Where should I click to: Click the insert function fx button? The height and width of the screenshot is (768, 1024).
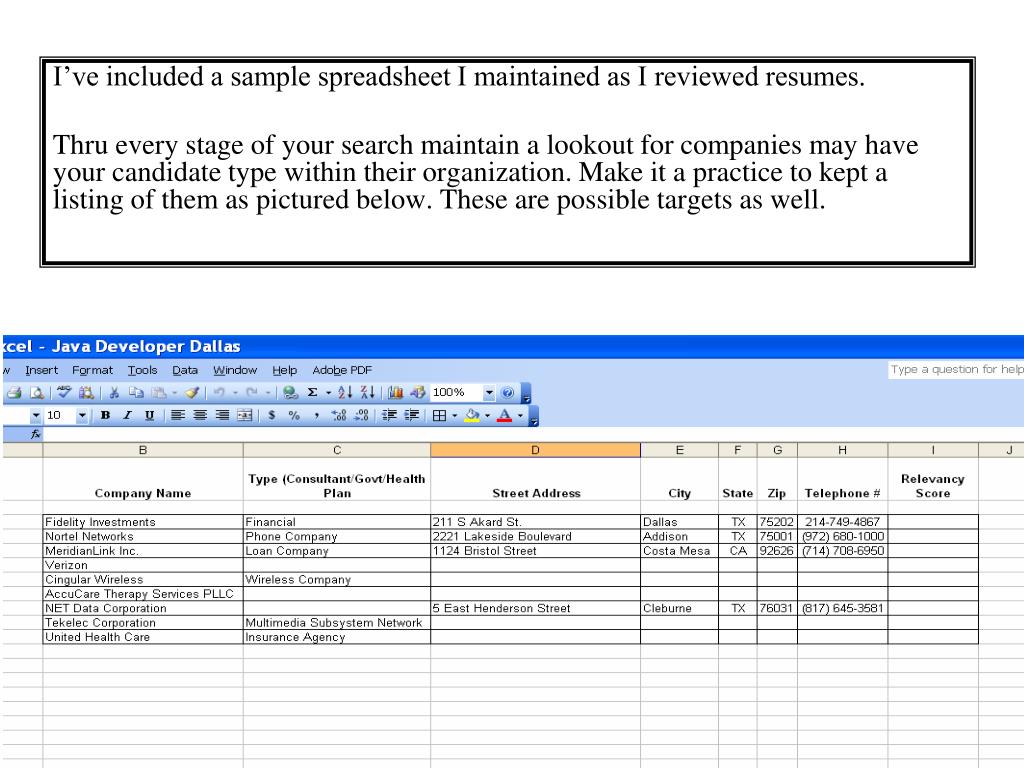[35, 434]
